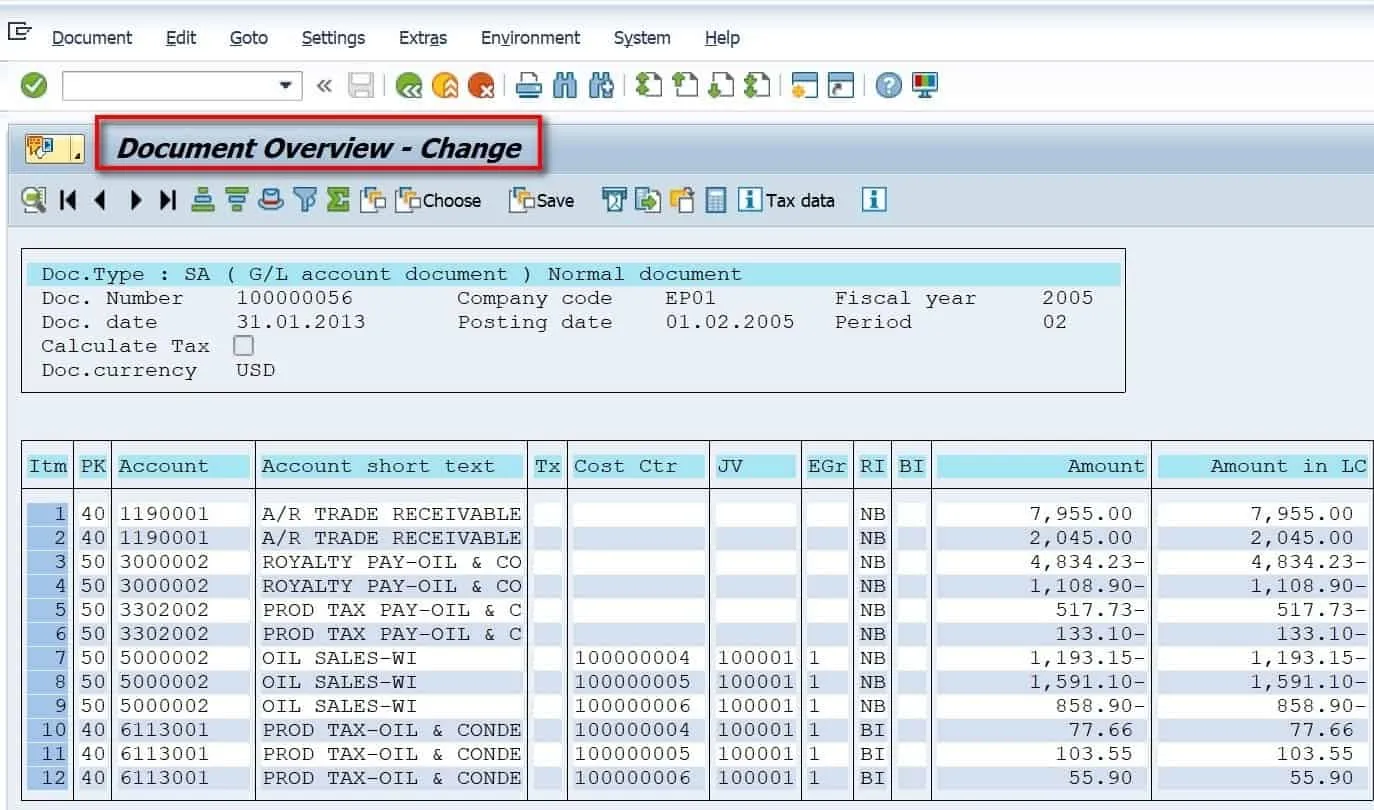The height and width of the screenshot is (810, 1374).
Task: Click into the transaction command field
Action: [170, 86]
